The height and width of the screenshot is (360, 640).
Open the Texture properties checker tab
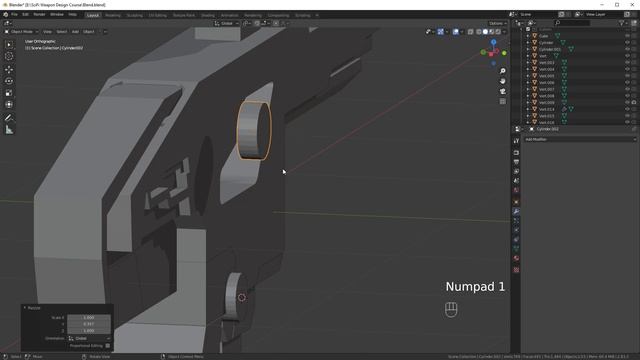click(x=516, y=270)
